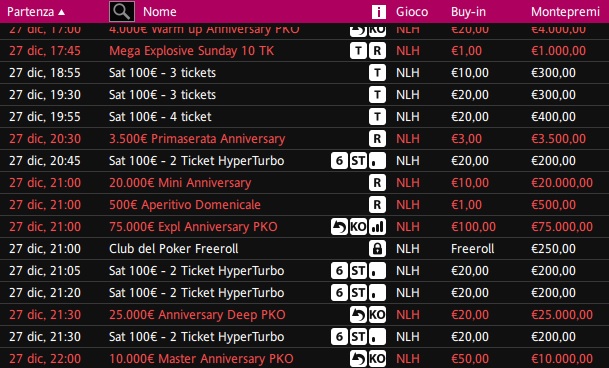The width and height of the screenshot is (609, 368).
Task: Click the KO icon on 75.000€ Expl Anniversary PKO
Action: pyautogui.click(x=358, y=227)
